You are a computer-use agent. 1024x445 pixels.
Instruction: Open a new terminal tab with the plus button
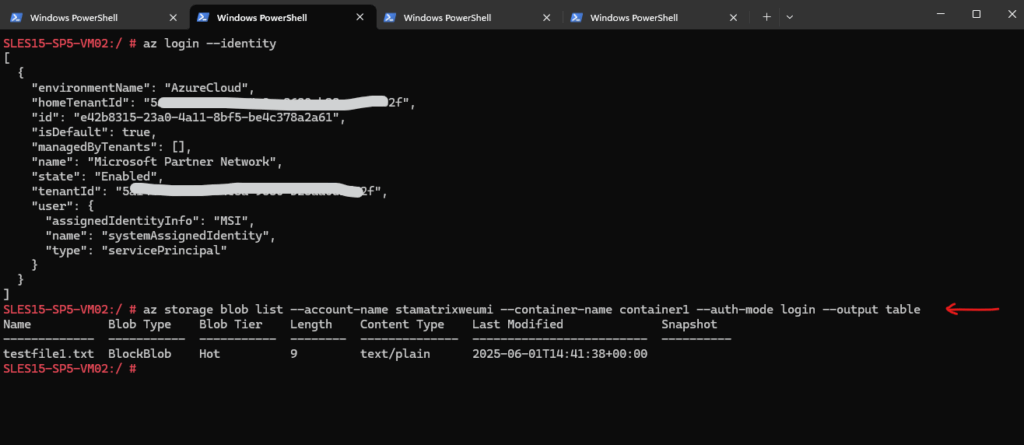(767, 17)
